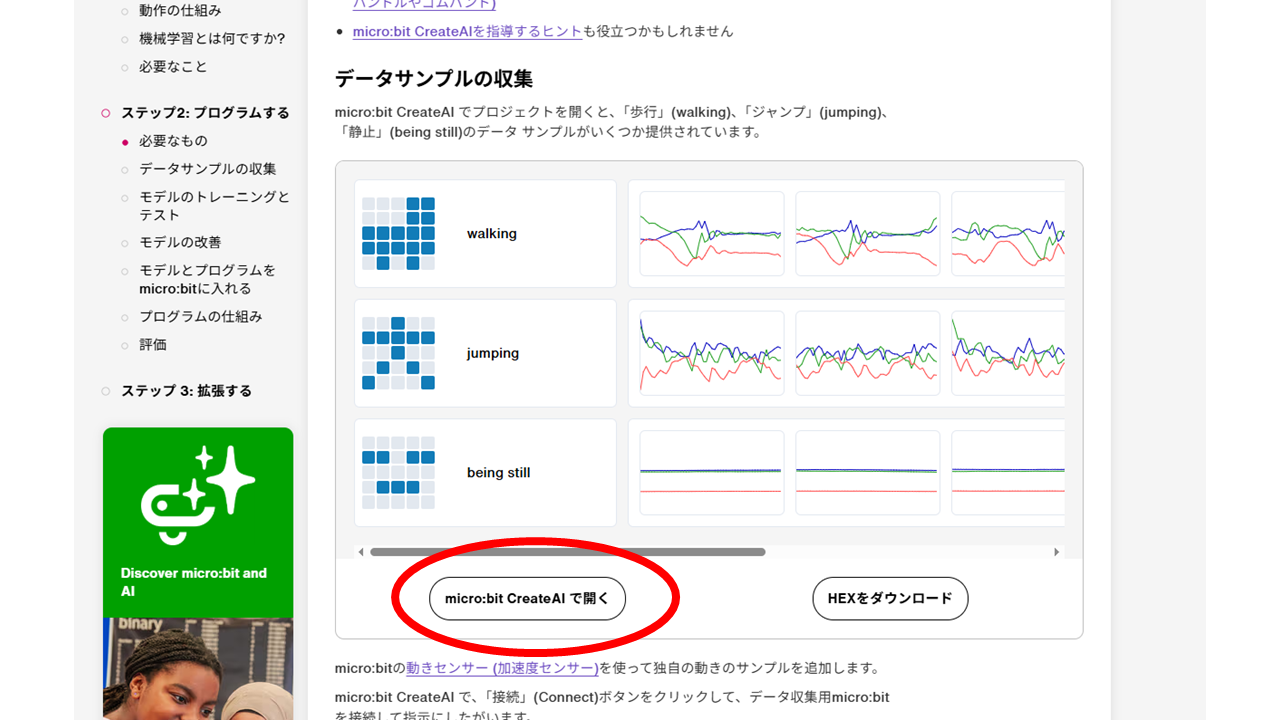Go to プログラムの仕組み in the sidebar
This screenshot has width=1280, height=720.
pos(200,316)
